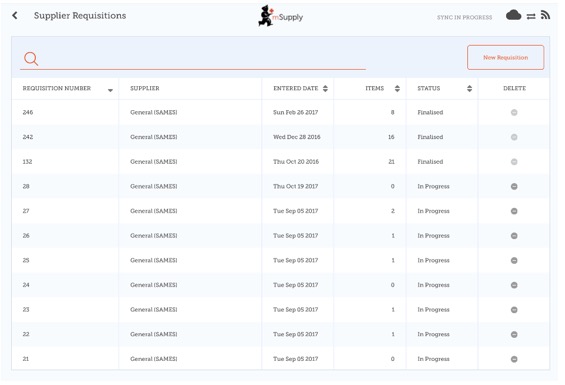Delete requisition 28
Screen dimensions: 565x385
click(x=514, y=186)
